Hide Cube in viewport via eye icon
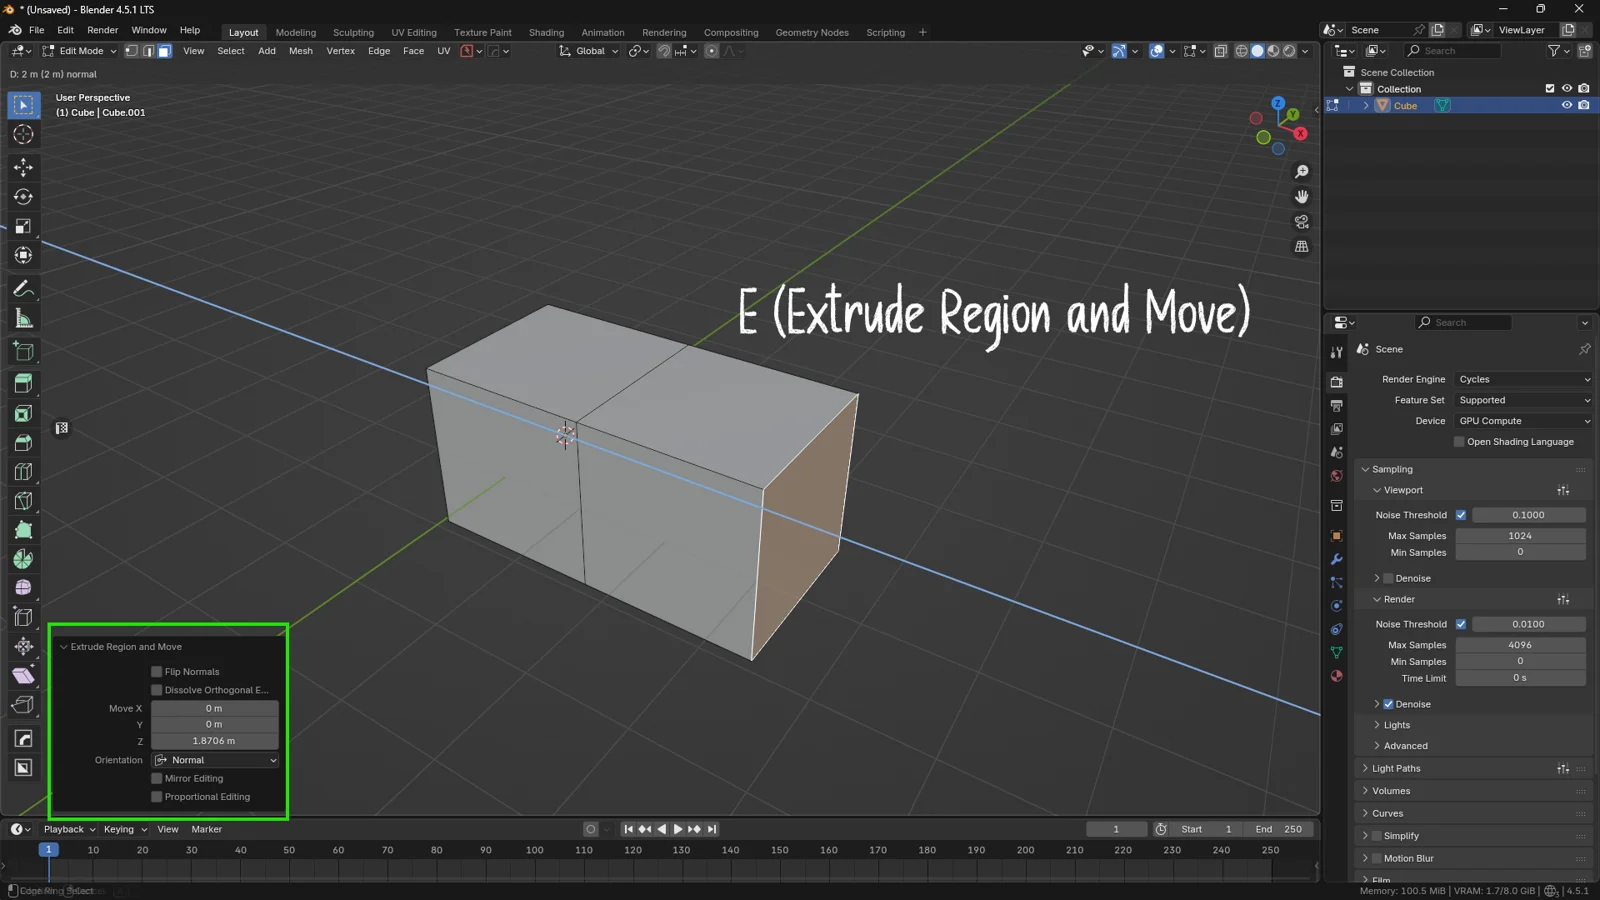This screenshot has width=1600, height=900. pos(1567,105)
